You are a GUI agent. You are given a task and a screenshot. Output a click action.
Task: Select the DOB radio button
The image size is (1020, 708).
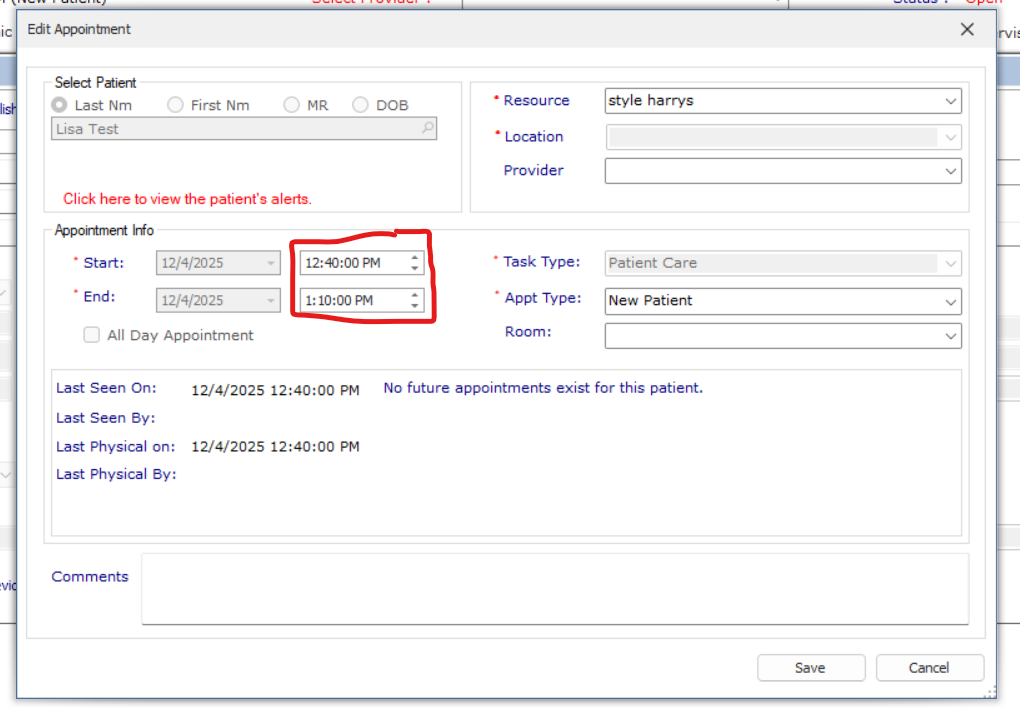click(x=360, y=105)
